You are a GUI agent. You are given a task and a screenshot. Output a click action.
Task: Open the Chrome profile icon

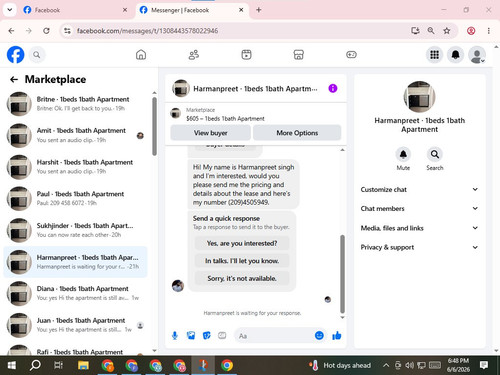[471, 31]
